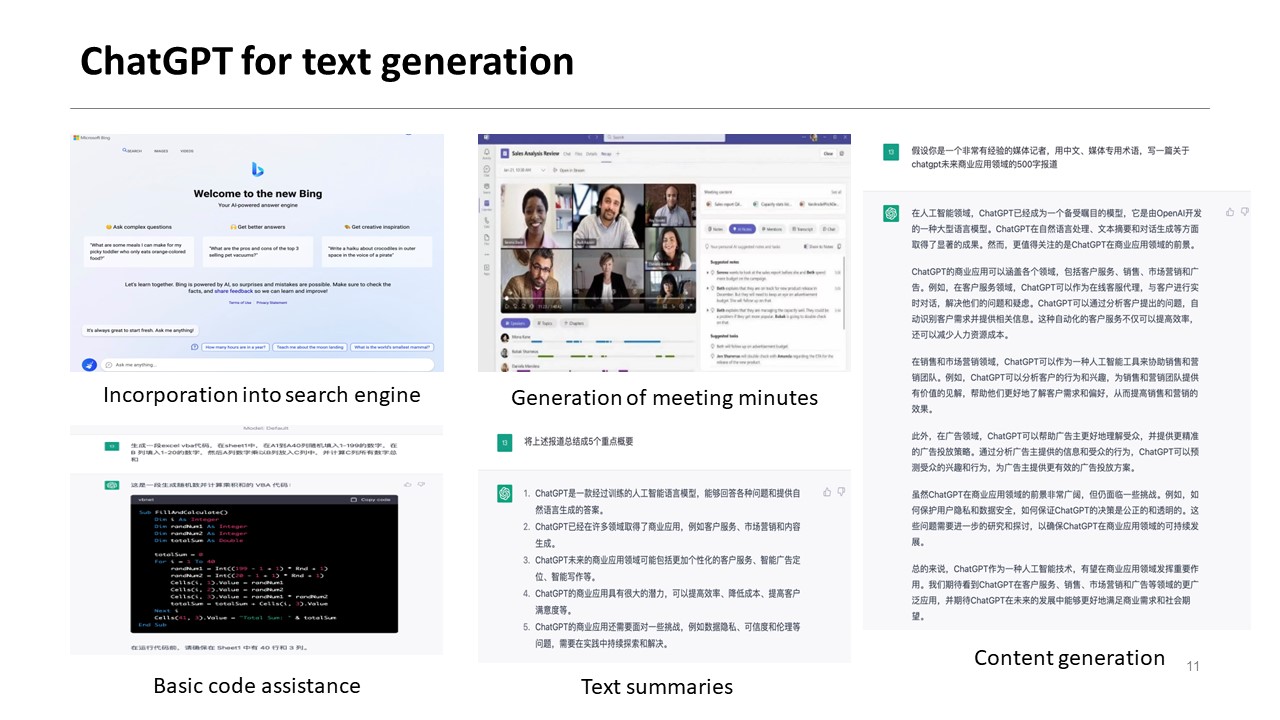Click thumbs up on the VBA code response

click(408, 484)
